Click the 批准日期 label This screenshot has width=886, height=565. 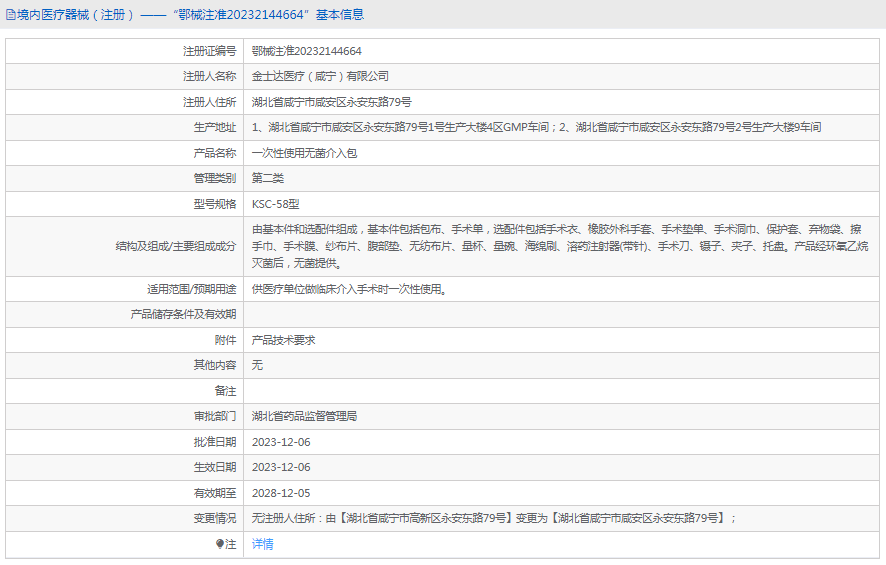(215, 442)
